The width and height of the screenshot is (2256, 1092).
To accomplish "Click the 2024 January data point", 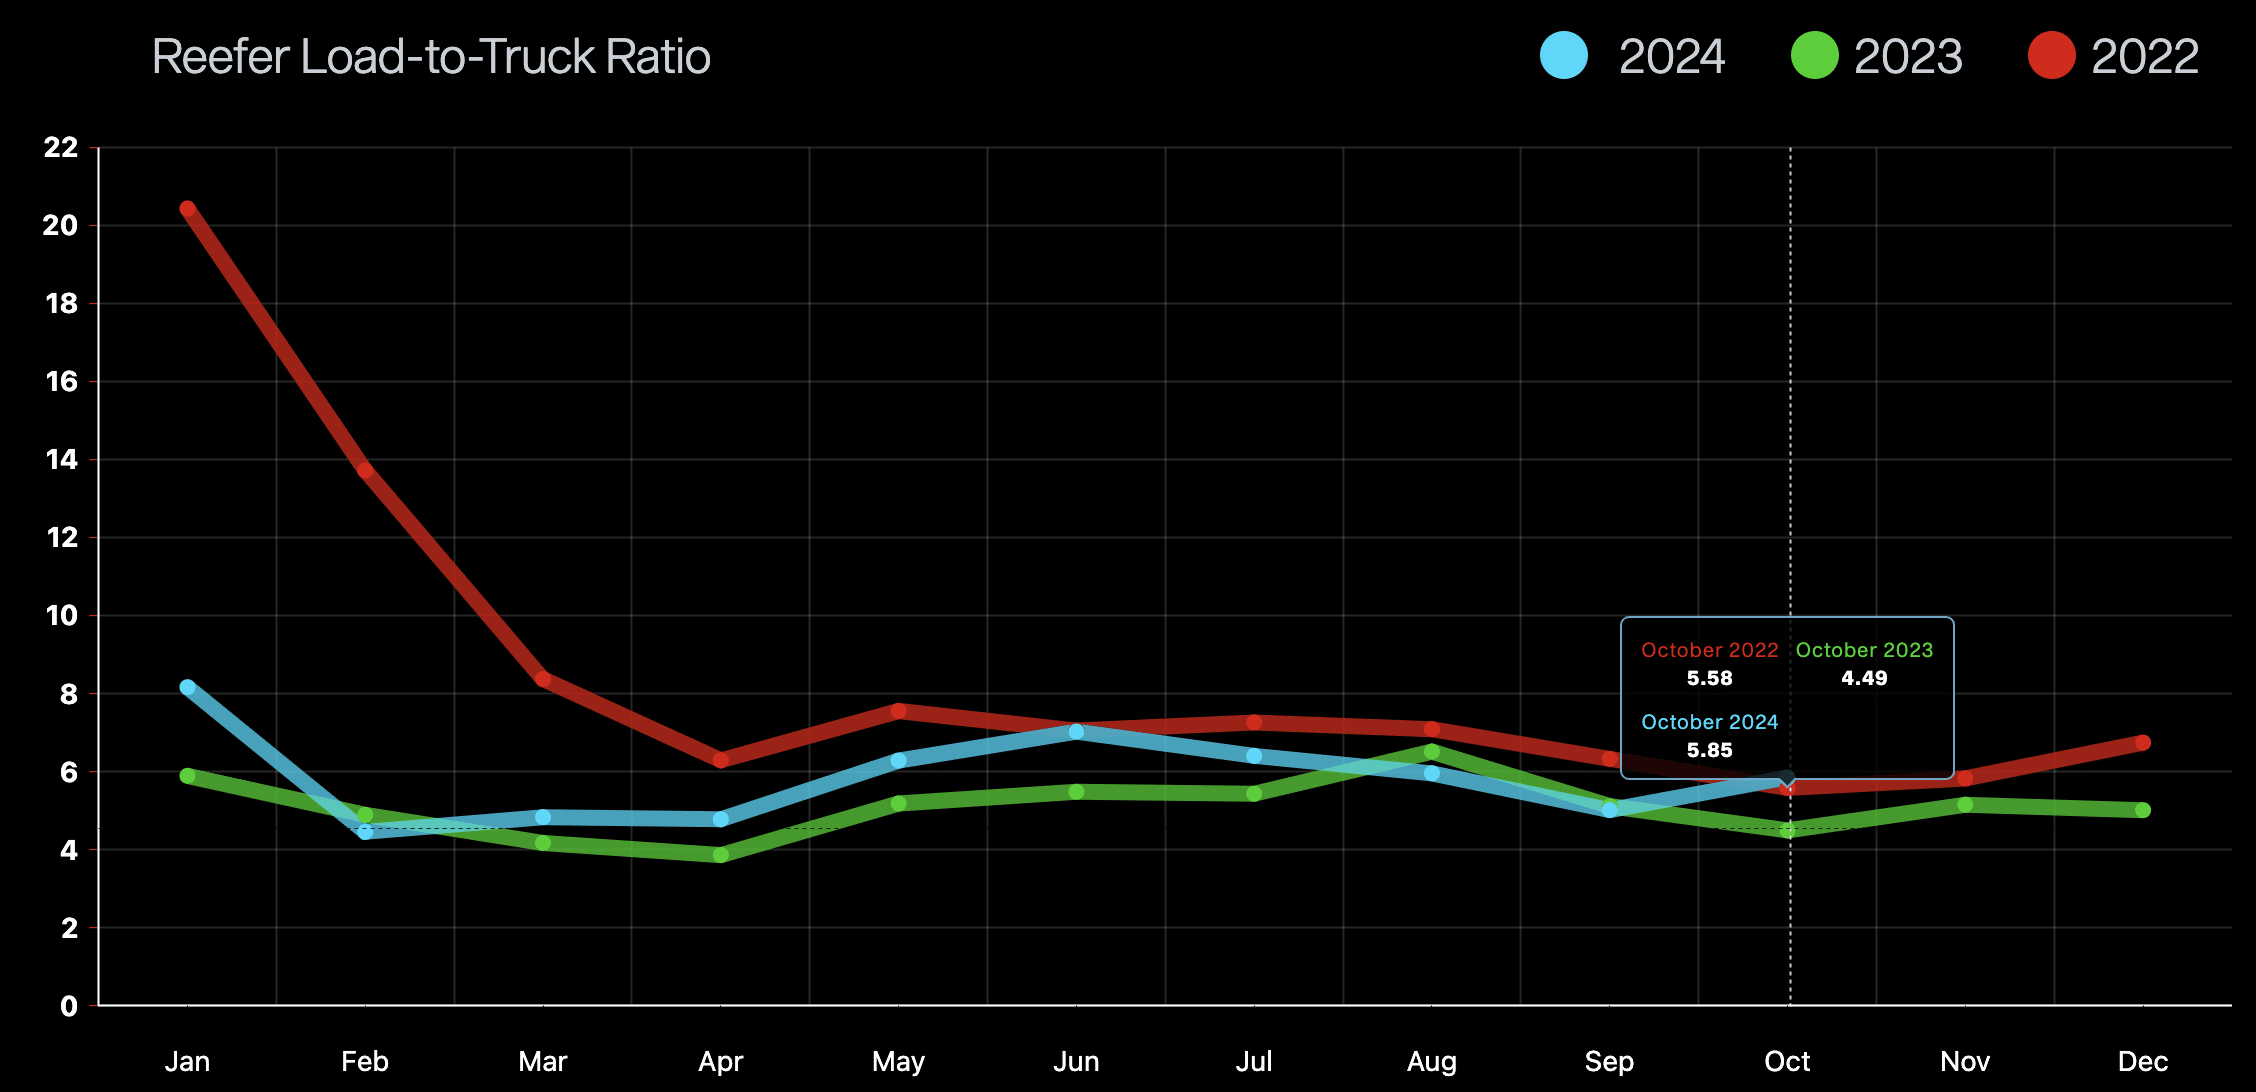I will pos(187,687).
